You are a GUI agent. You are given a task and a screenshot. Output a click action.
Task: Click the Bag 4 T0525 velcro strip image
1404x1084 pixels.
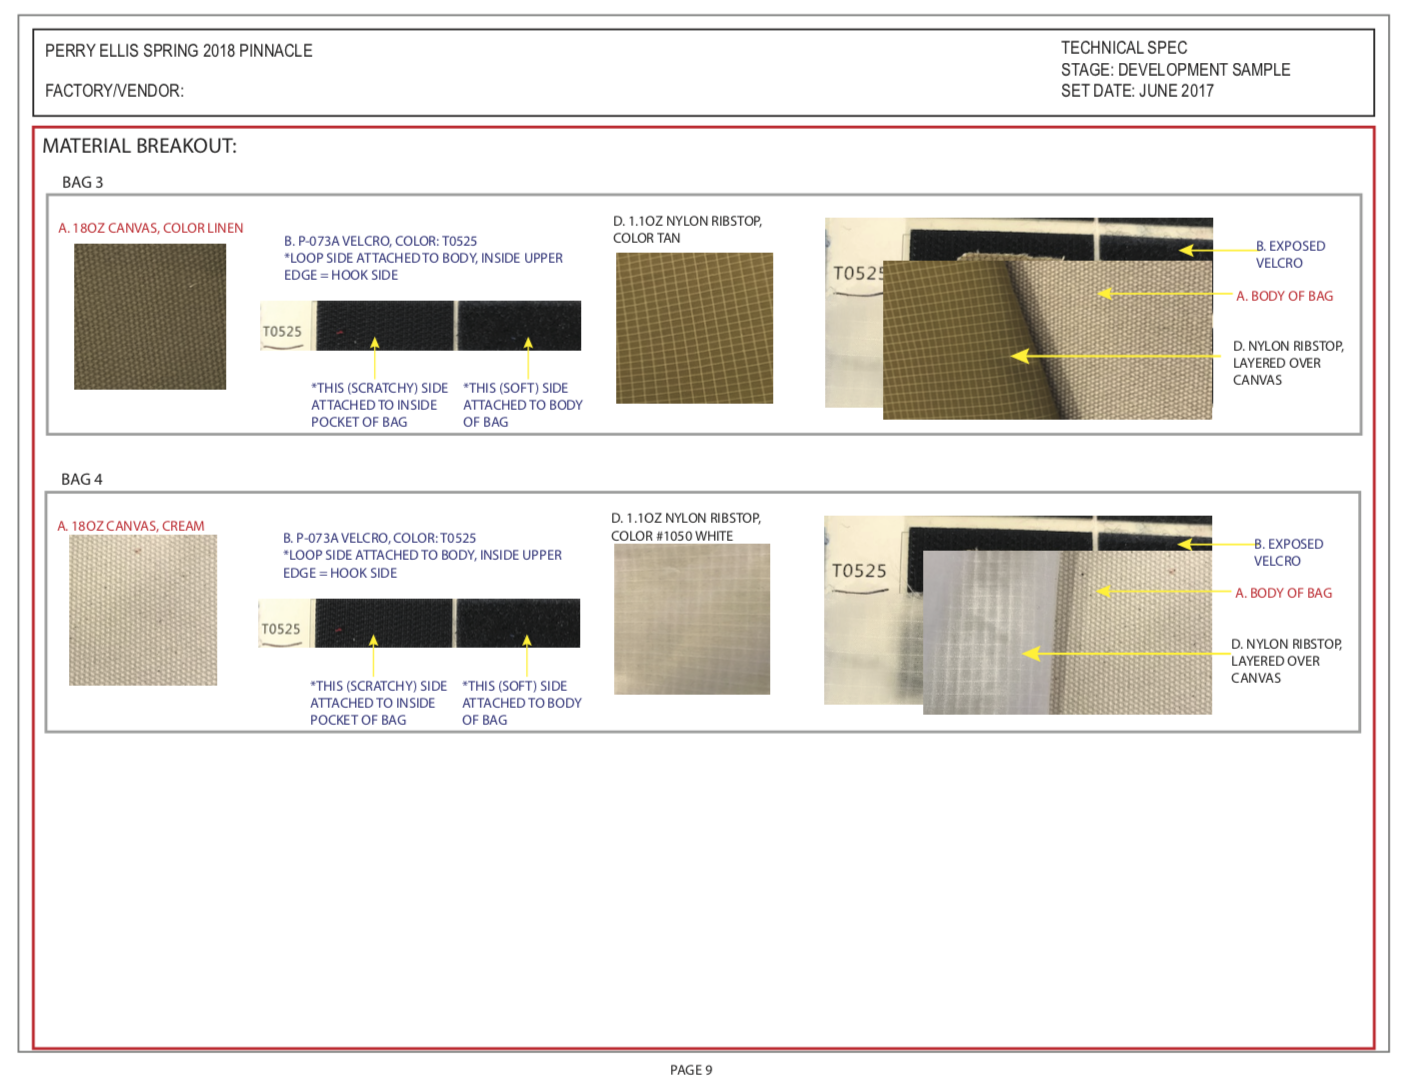tap(419, 623)
